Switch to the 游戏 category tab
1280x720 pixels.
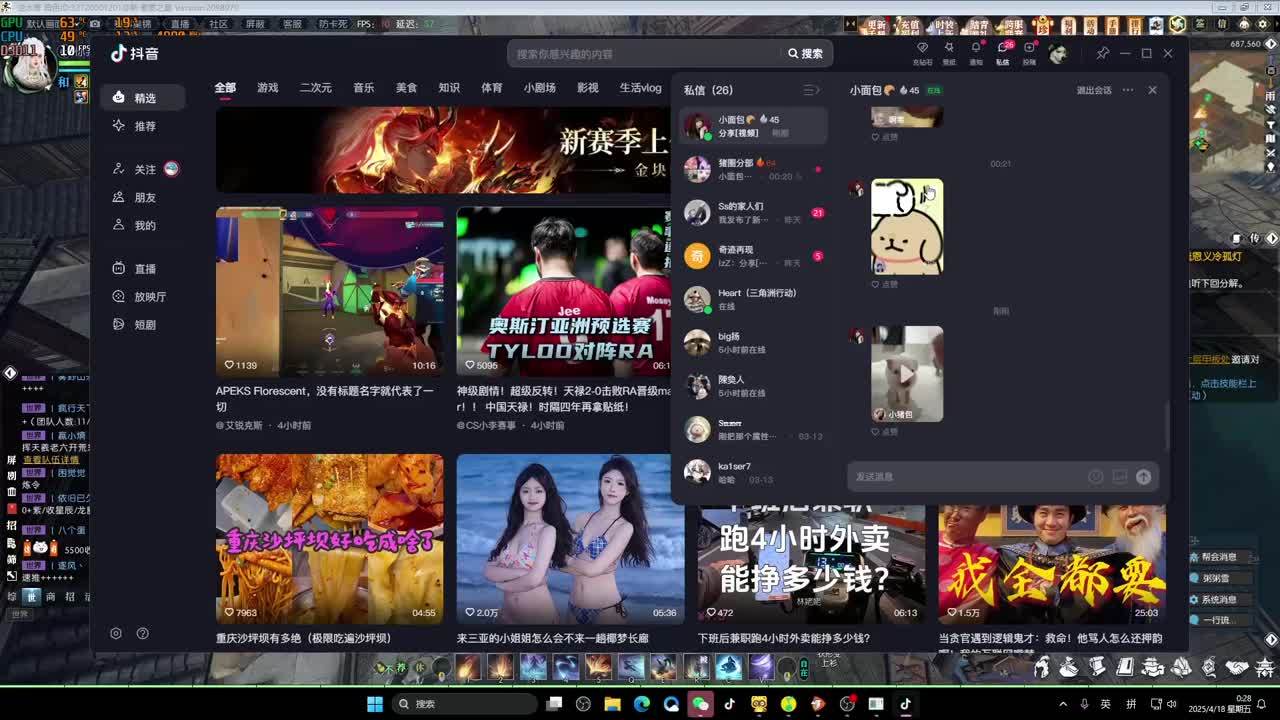(x=267, y=88)
